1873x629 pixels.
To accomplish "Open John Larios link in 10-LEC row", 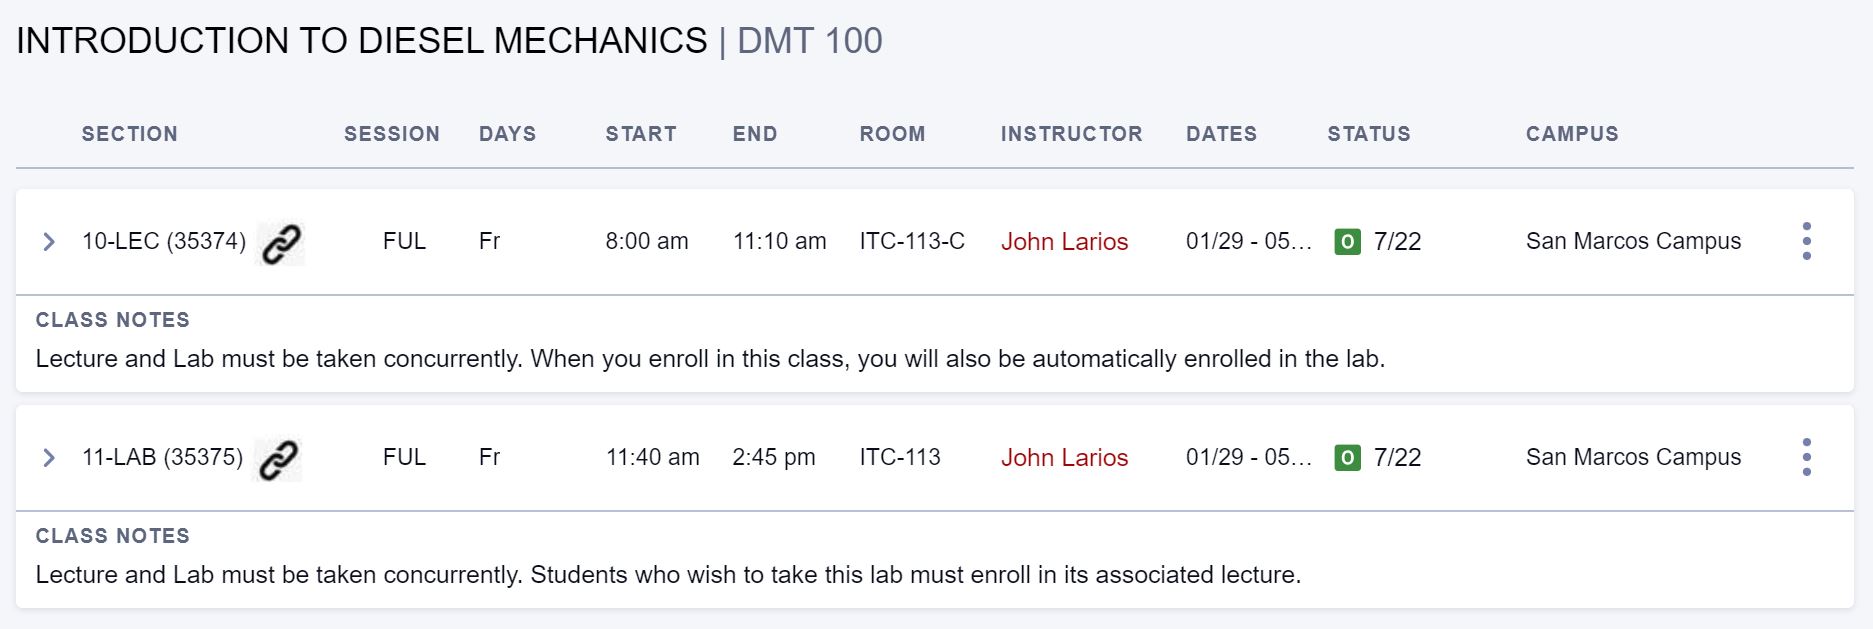I will coord(1064,241).
